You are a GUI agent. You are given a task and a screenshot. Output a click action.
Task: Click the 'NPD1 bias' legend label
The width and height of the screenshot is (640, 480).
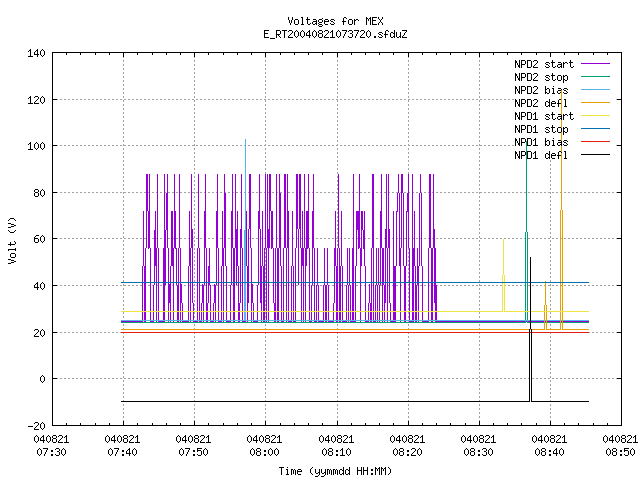[x=541, y=142]
